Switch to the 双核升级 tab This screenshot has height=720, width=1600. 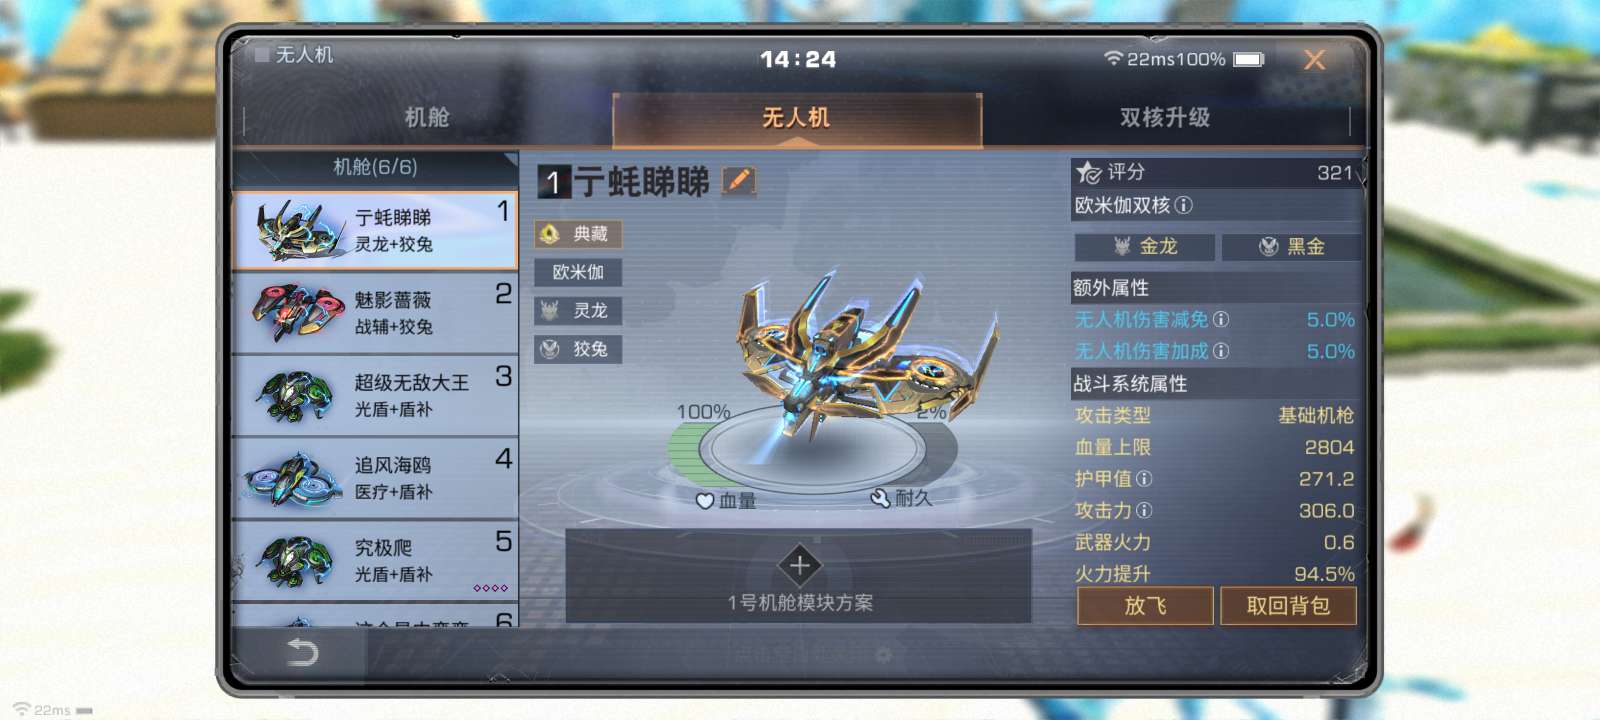tap(1165, 118)
